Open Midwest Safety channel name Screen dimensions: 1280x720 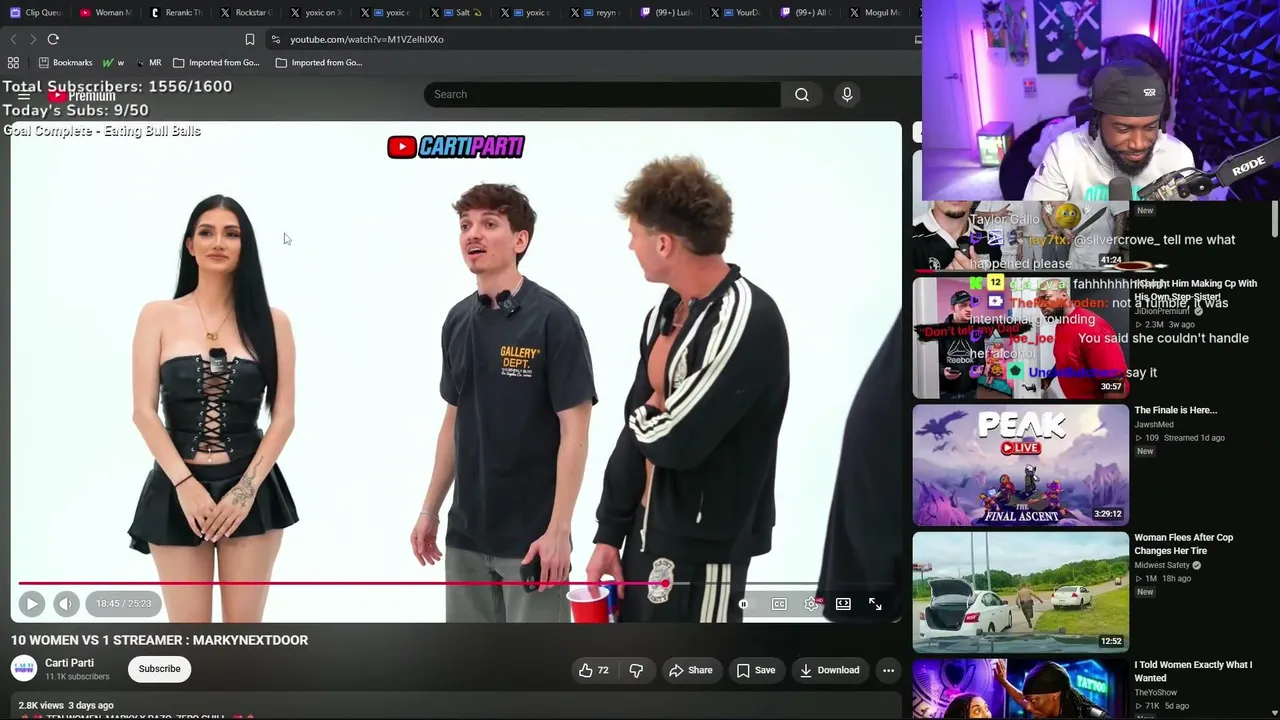(1160, 565)
